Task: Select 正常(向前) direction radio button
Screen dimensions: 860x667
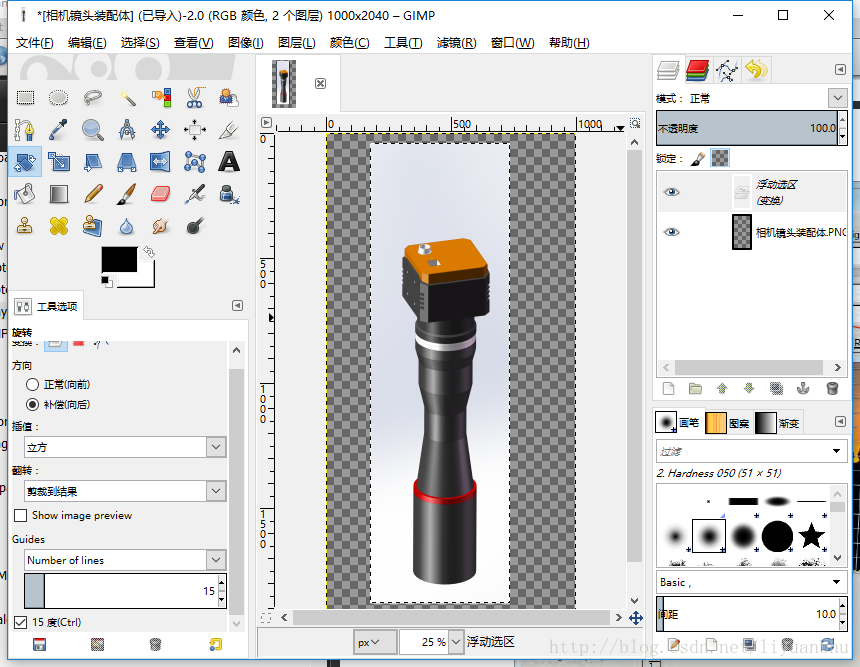Action: point(32,385)
